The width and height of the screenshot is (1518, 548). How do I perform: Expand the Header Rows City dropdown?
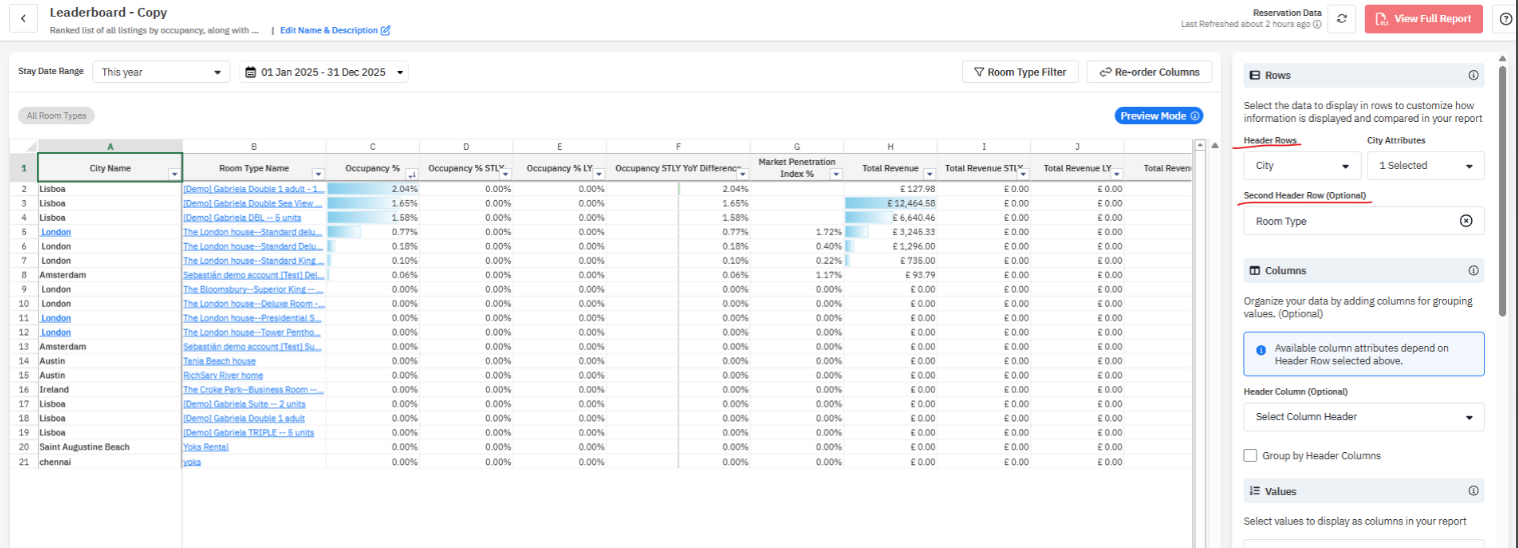pyautogui.click(x=1301, y=166)
